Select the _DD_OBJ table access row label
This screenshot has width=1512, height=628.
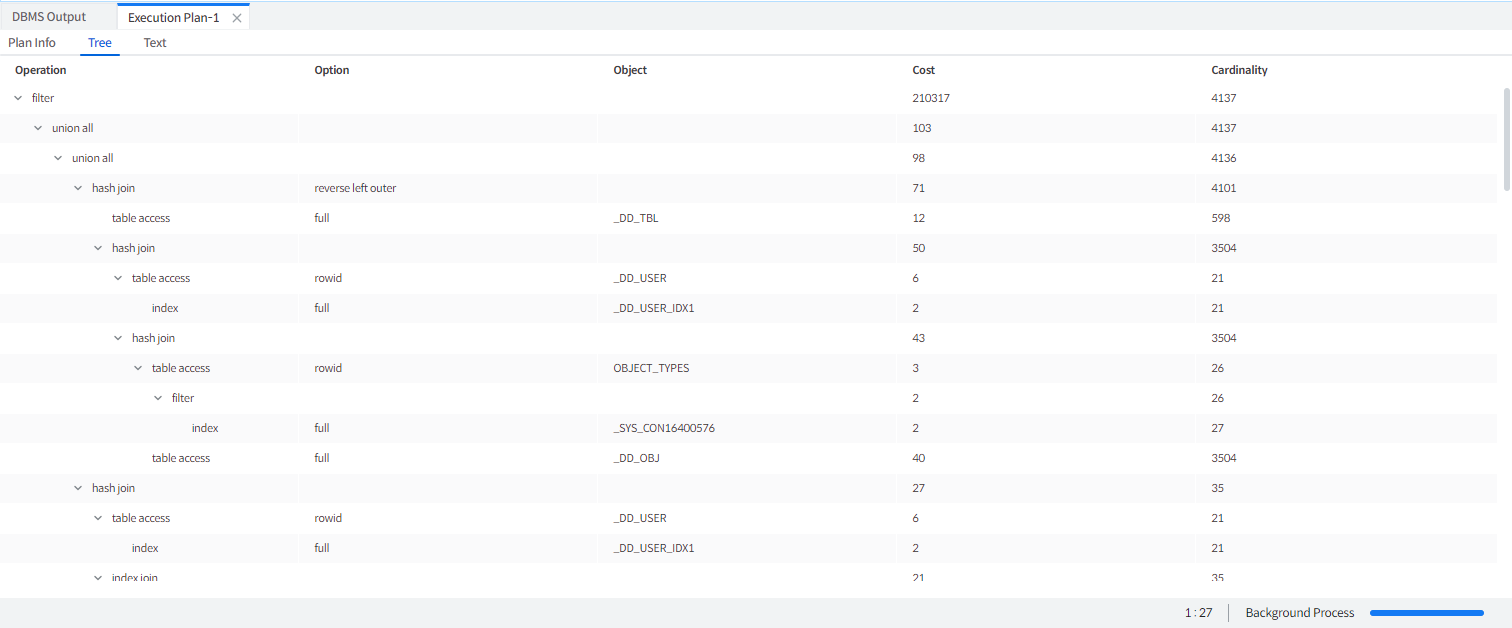point(181,458)
